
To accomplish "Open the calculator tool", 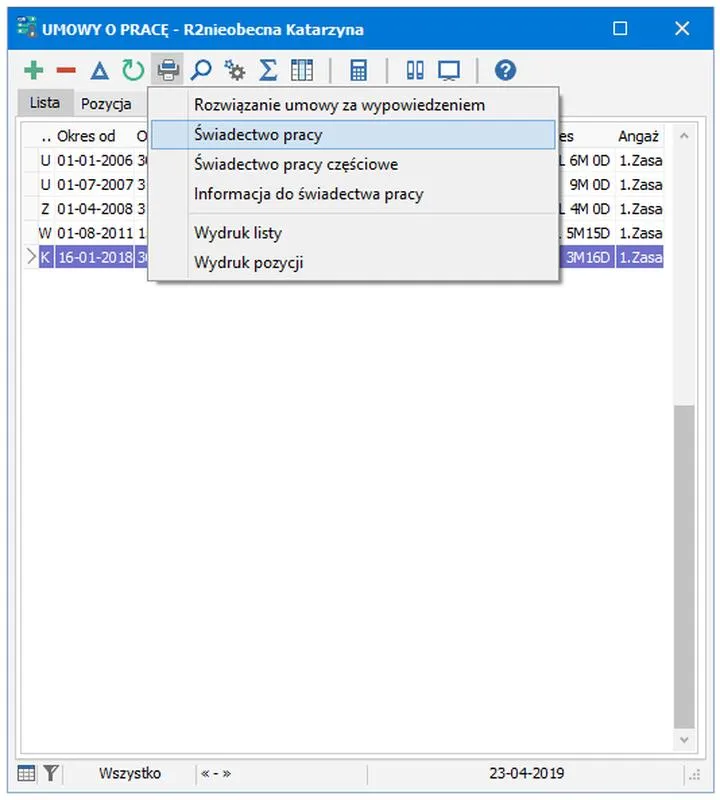I will point(358,70).
